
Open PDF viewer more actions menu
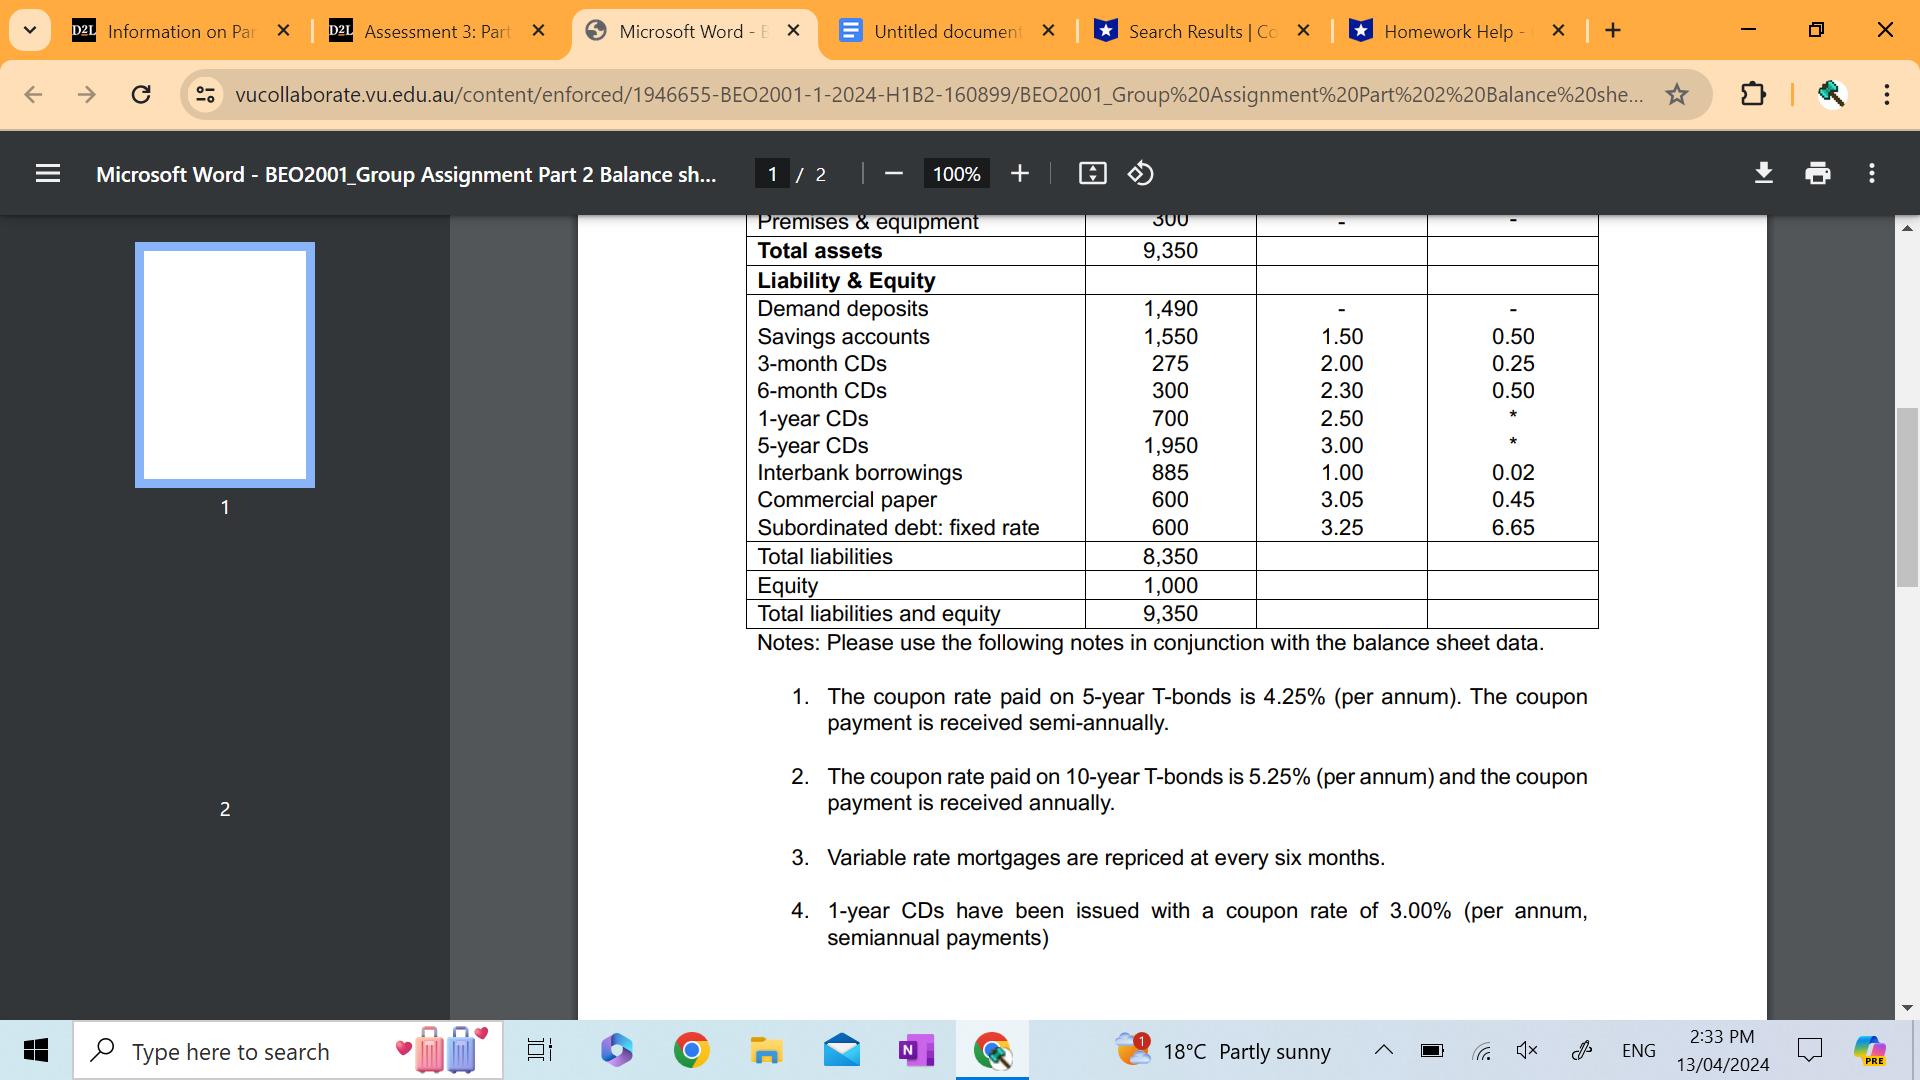tap(1871, 174)
